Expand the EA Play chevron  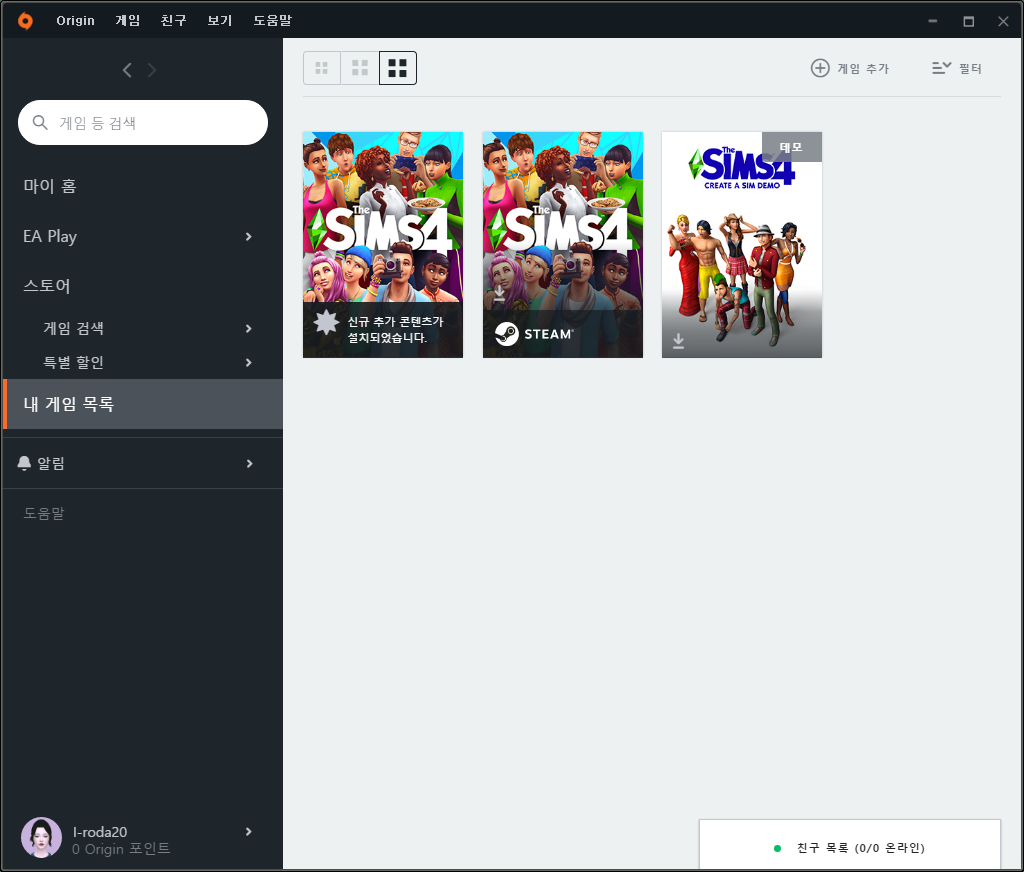249,236
